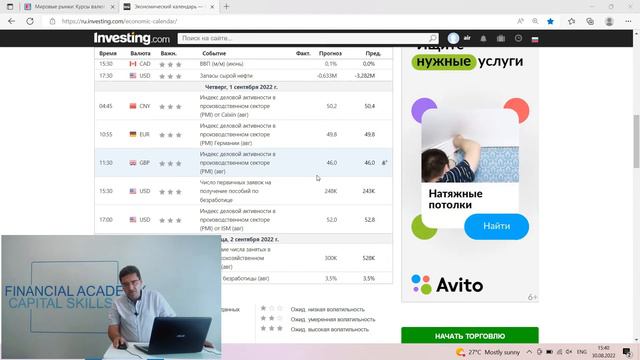View site information lock icon
This screenshot has height=360, width=640.
click(x=52, y=21)
